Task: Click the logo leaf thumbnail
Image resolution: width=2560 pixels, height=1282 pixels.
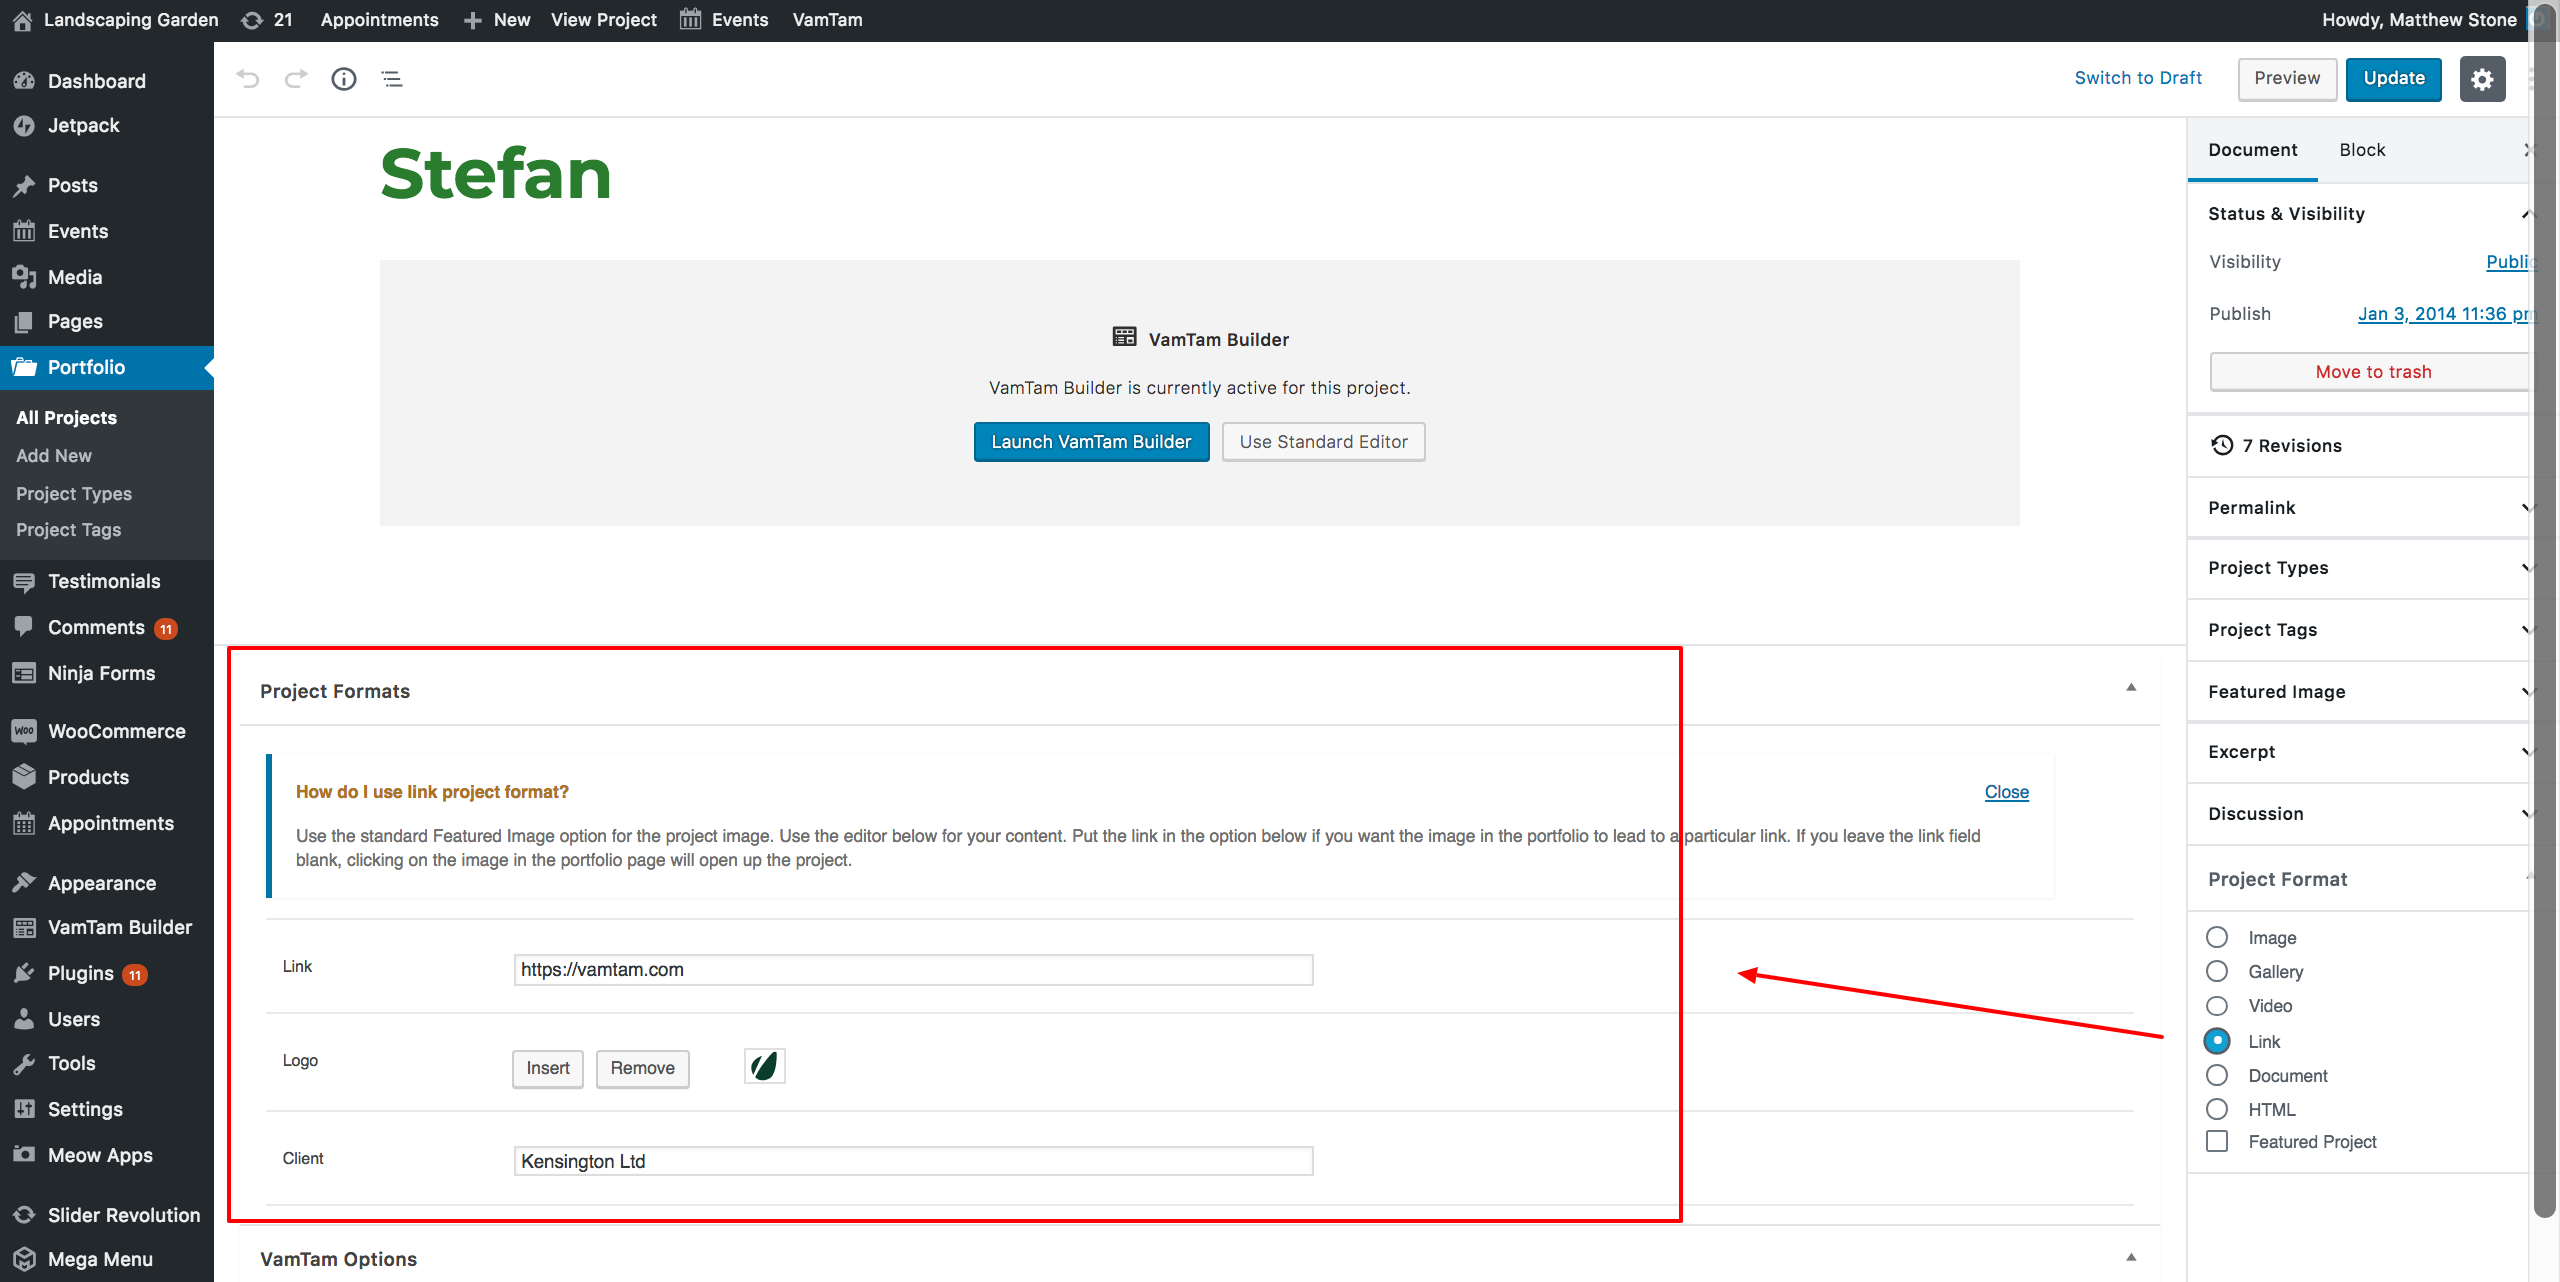Action: 764,1066
